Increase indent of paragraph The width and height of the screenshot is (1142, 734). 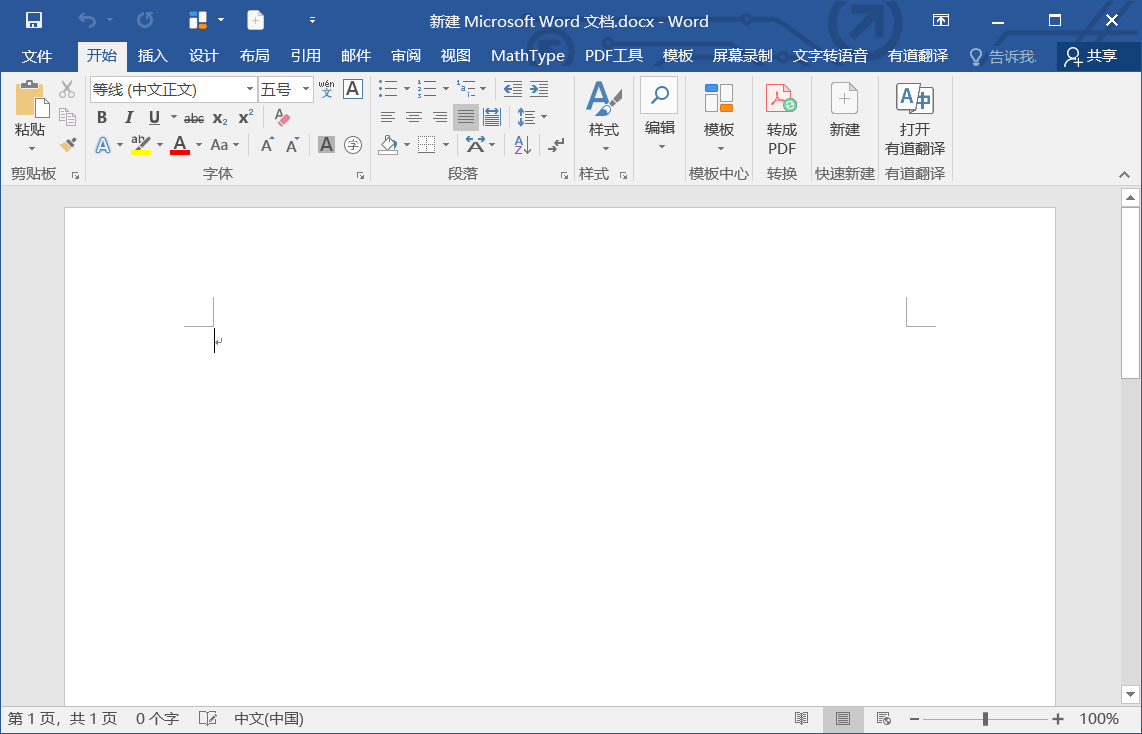click(x=539, y=89)
